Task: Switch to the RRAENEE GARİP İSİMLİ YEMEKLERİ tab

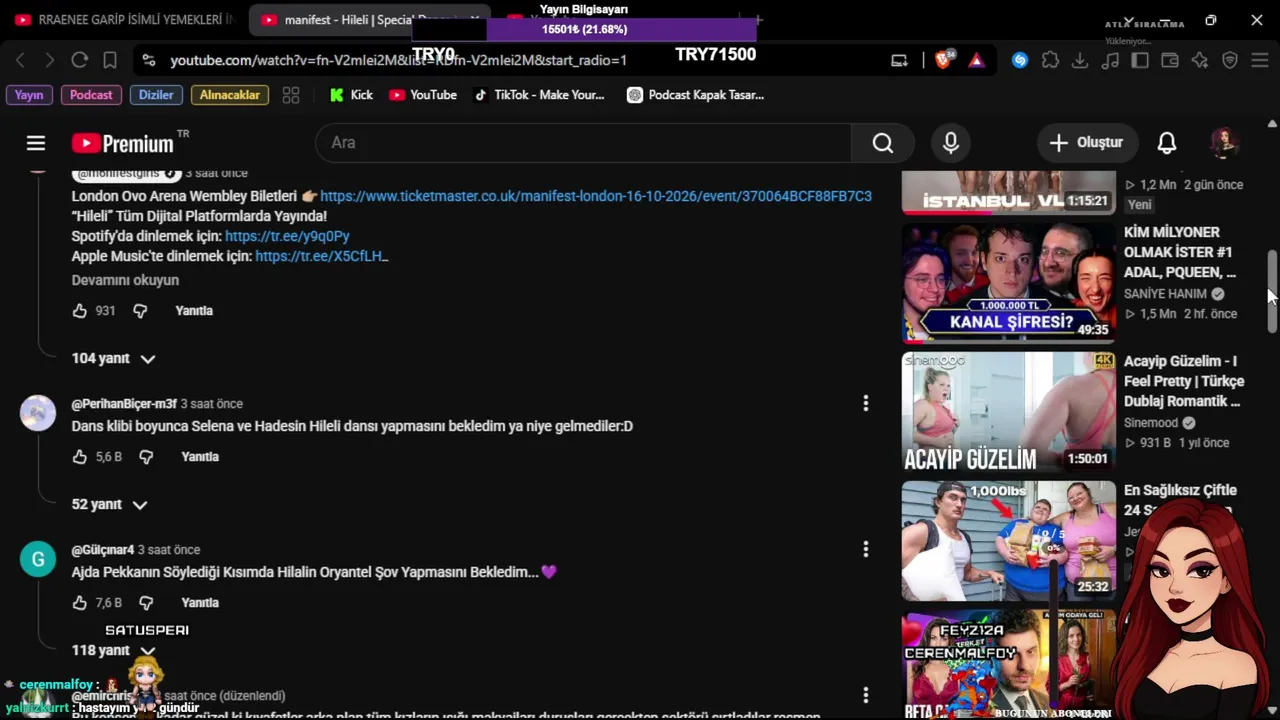Action: tap(124, 20)
